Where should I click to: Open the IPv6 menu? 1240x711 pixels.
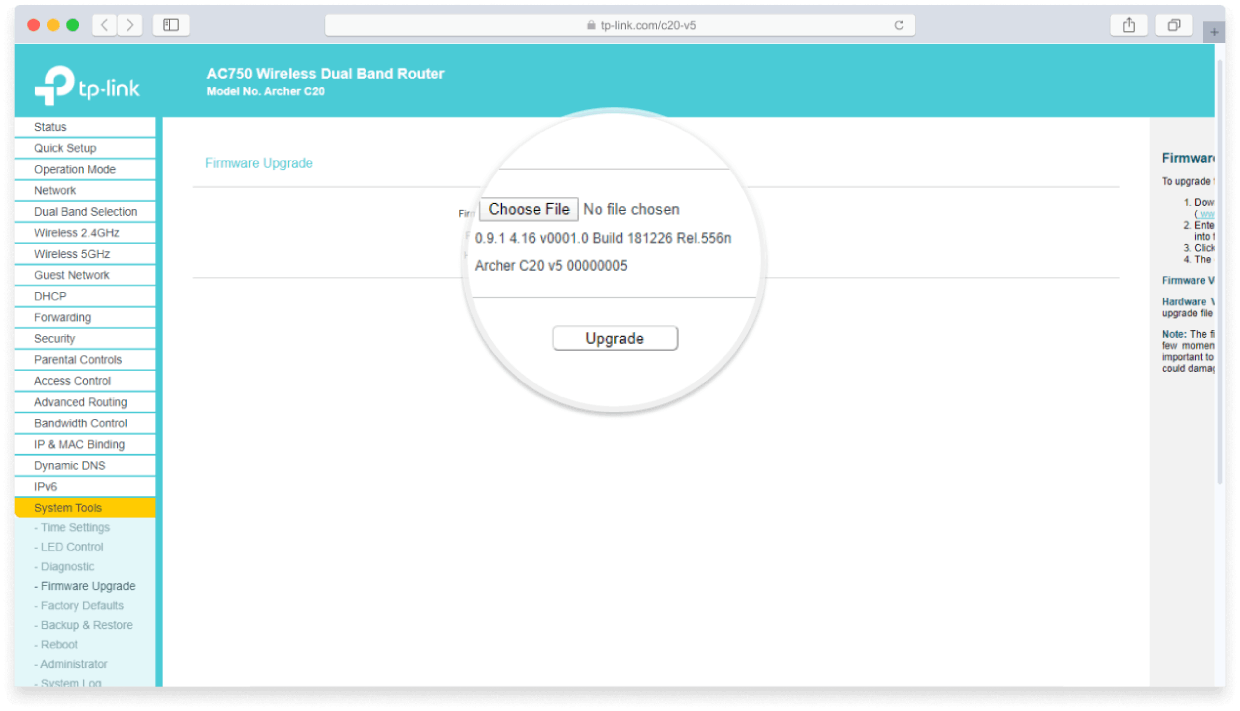point(85,487)
